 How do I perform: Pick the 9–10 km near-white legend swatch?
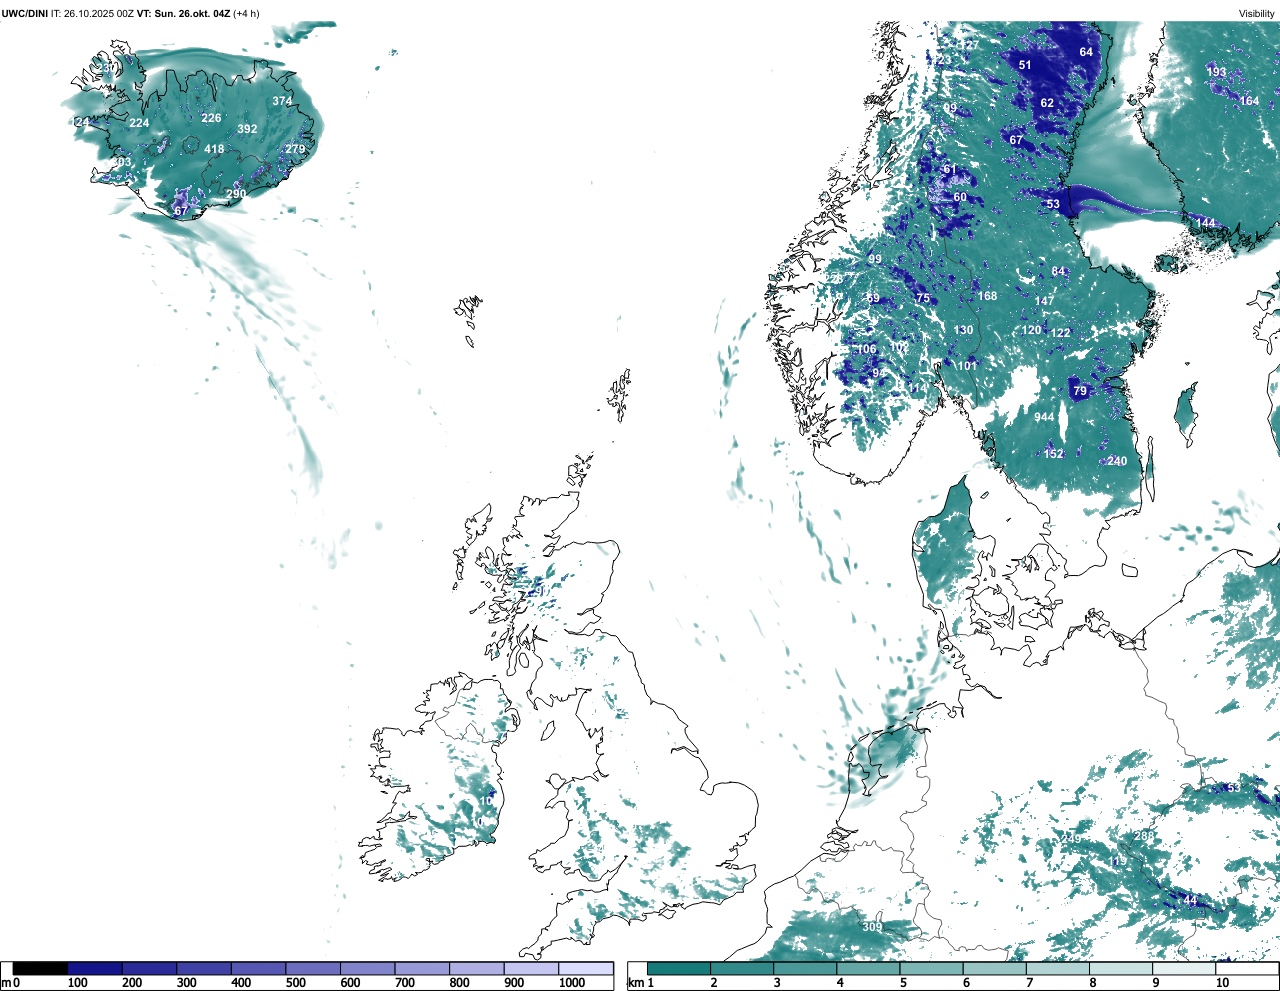[x=1185, y=968]
